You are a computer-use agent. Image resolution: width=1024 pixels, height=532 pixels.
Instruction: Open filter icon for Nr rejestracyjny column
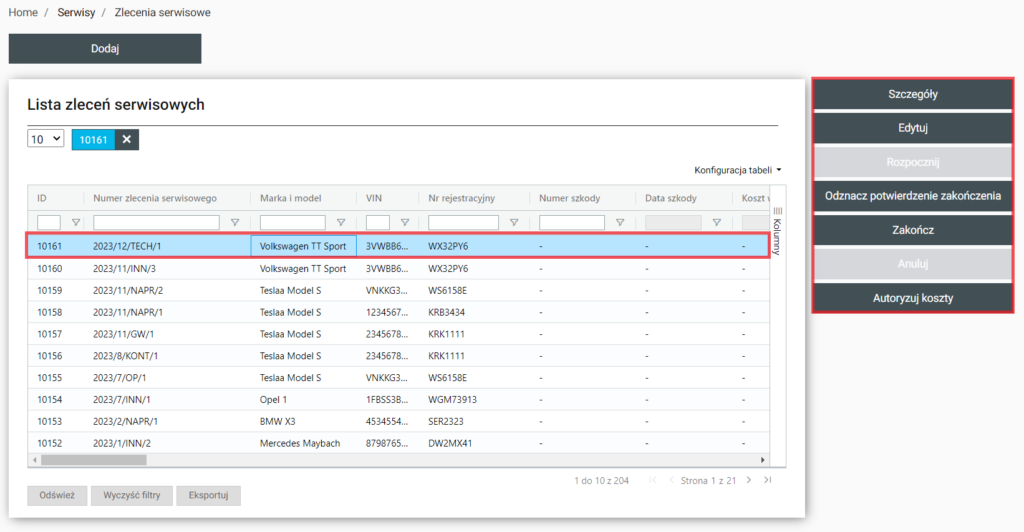point(514,223)
